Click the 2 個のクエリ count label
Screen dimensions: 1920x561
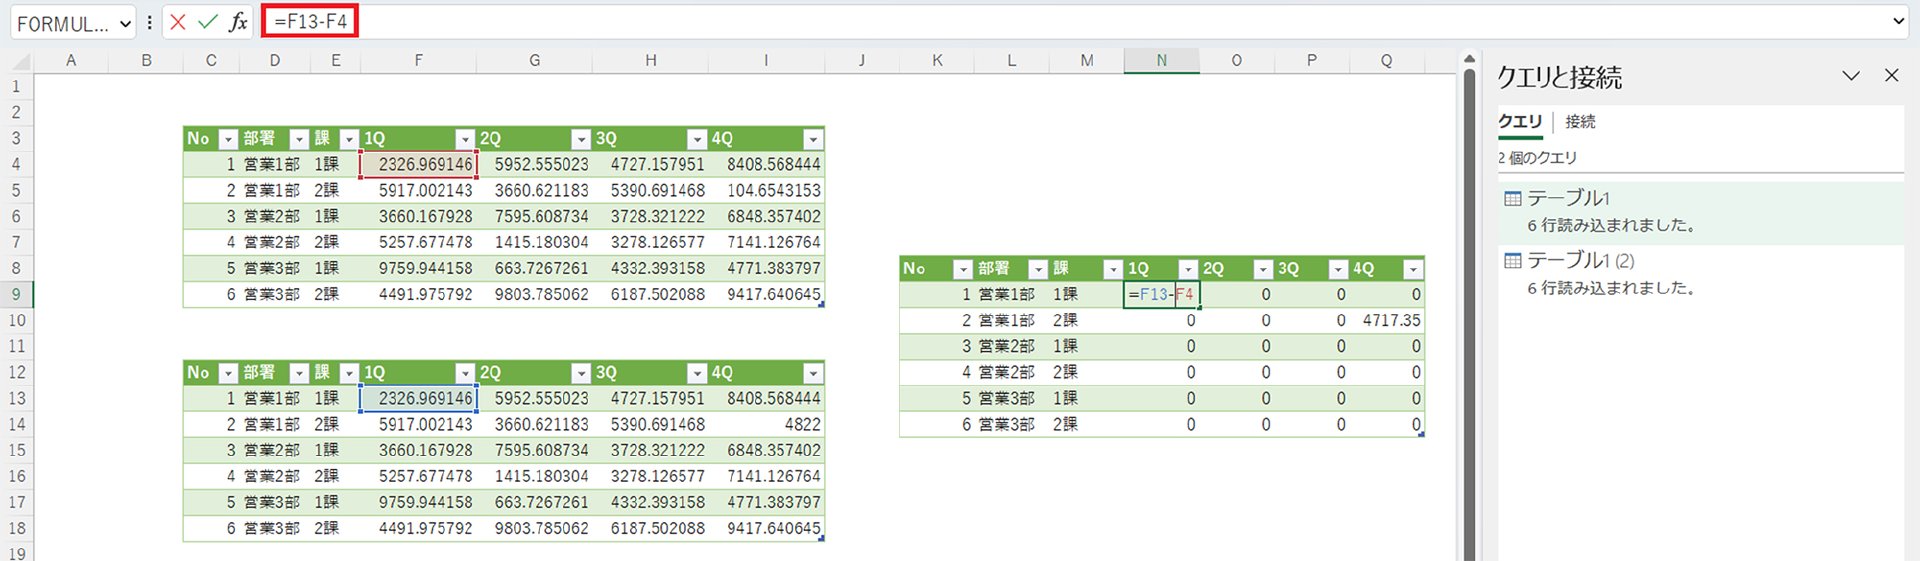coord(1537,158)
